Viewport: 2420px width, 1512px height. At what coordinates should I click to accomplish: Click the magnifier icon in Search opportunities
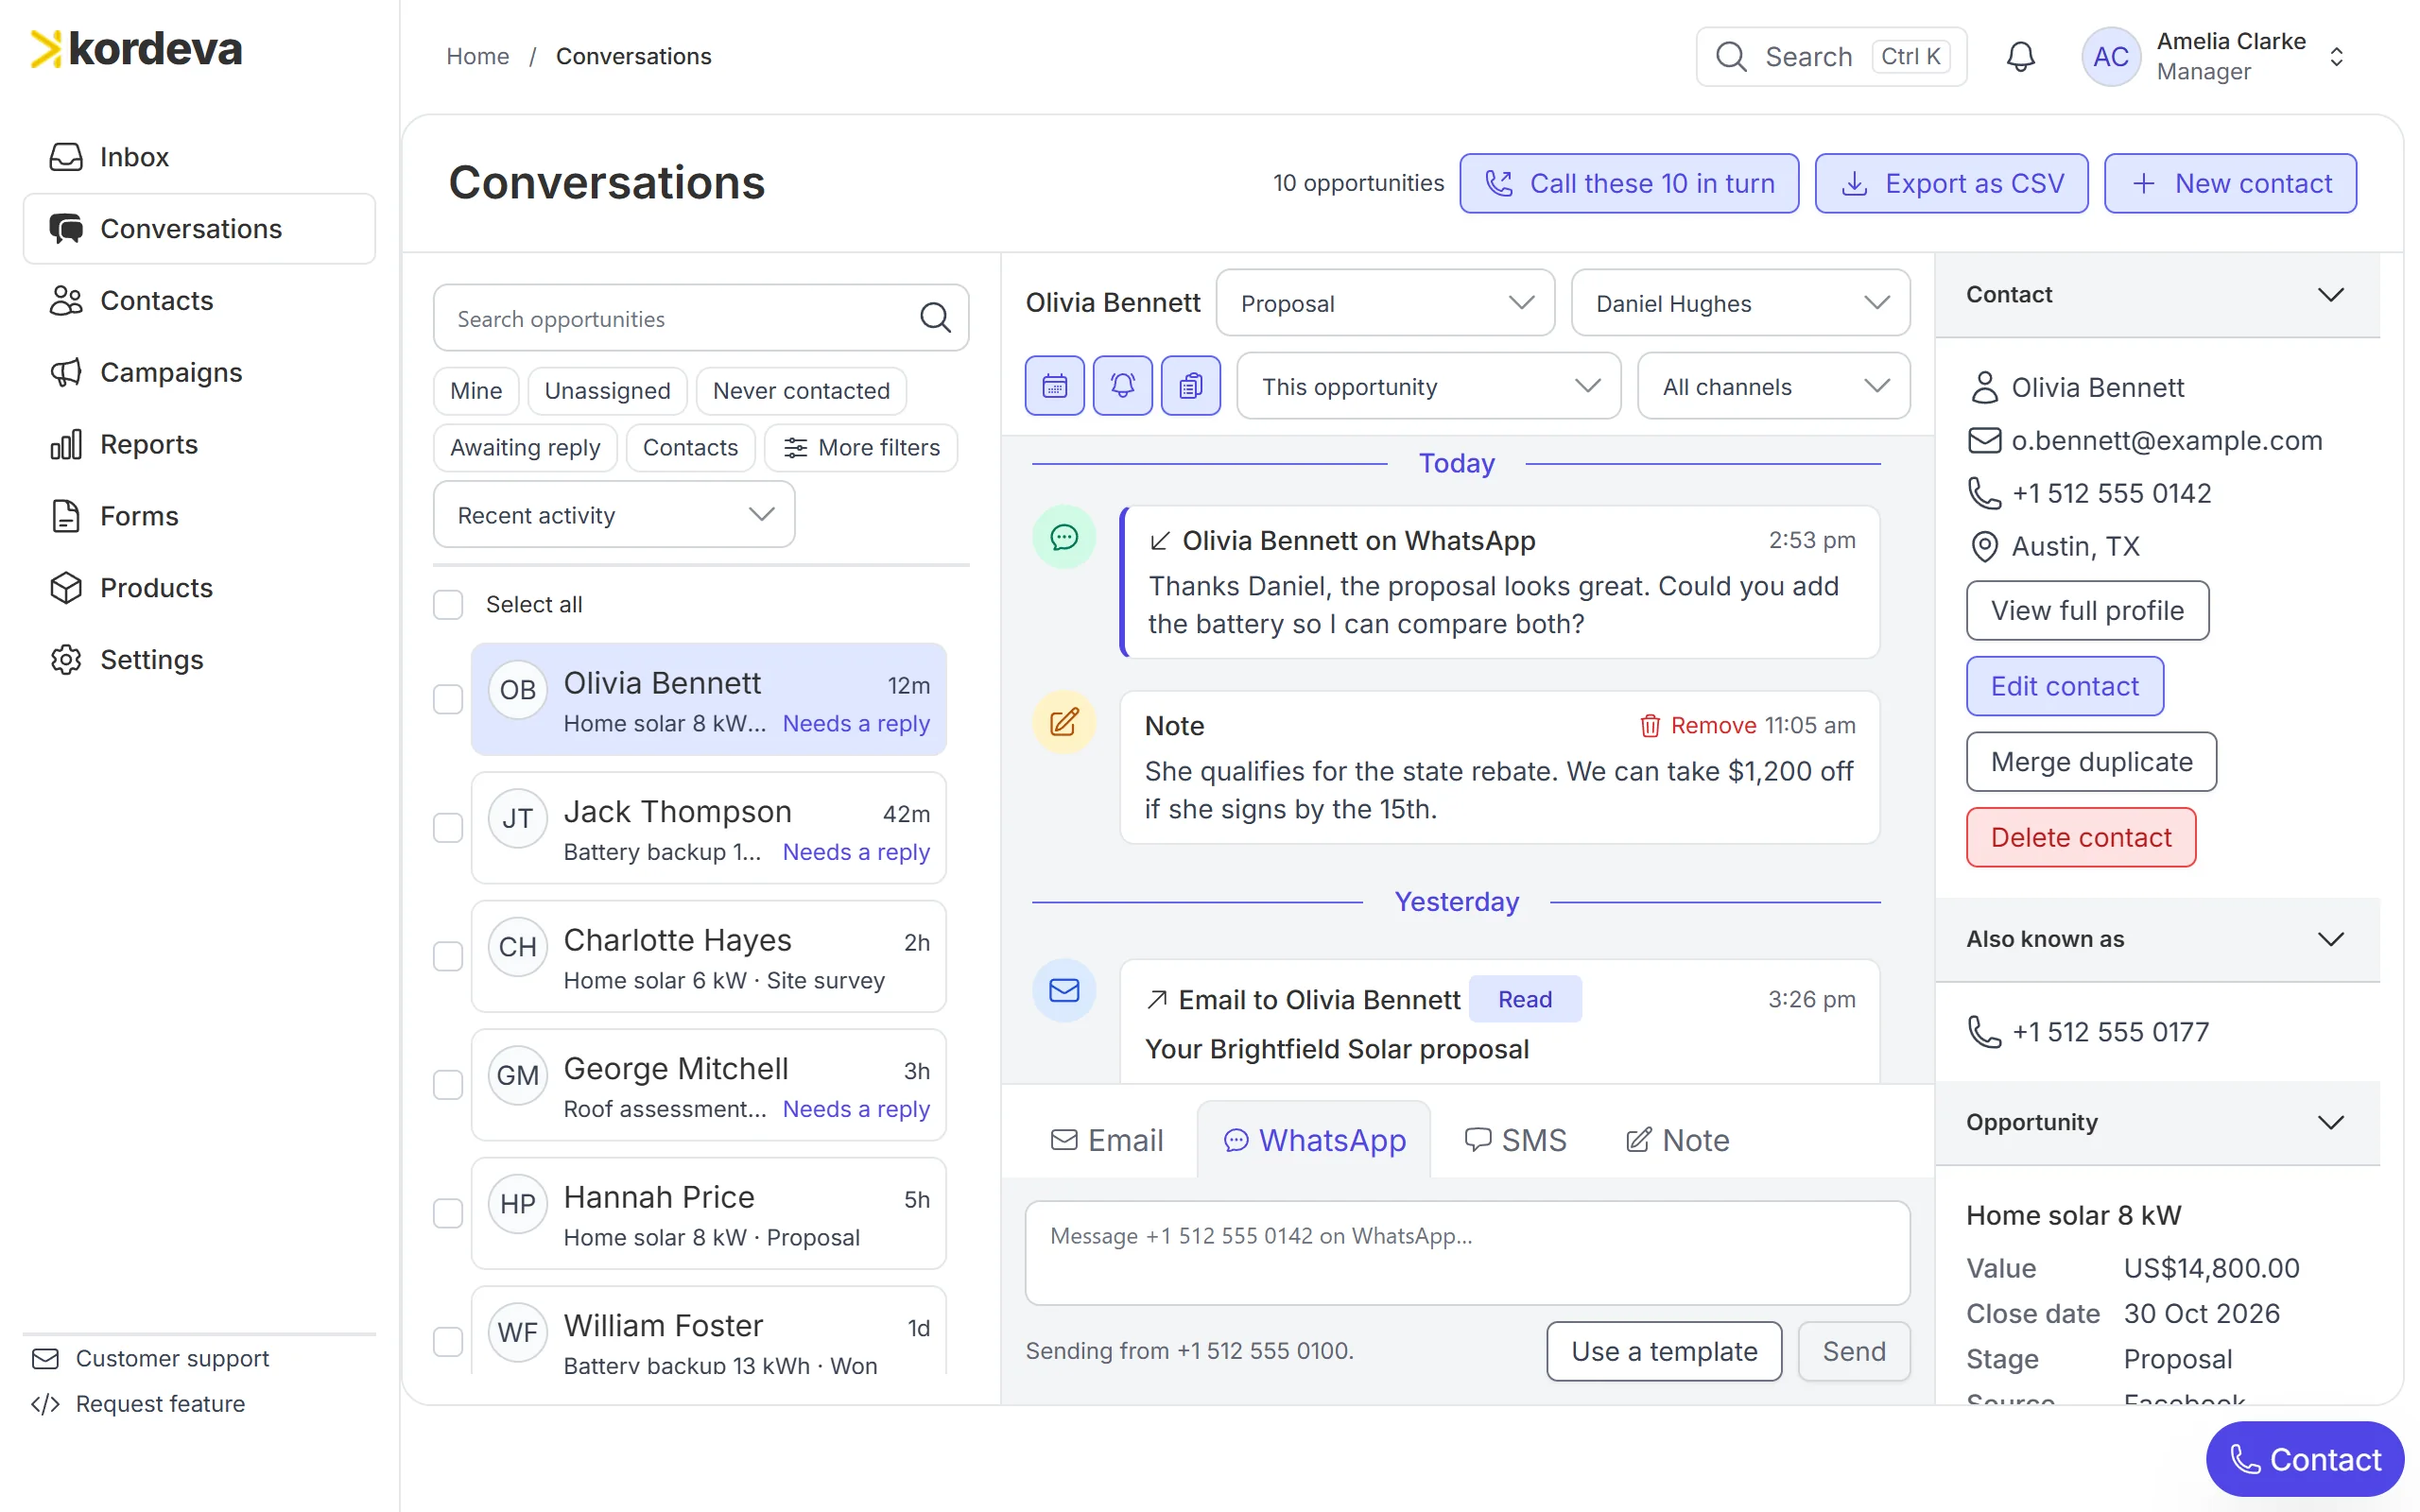click(935, 318)
